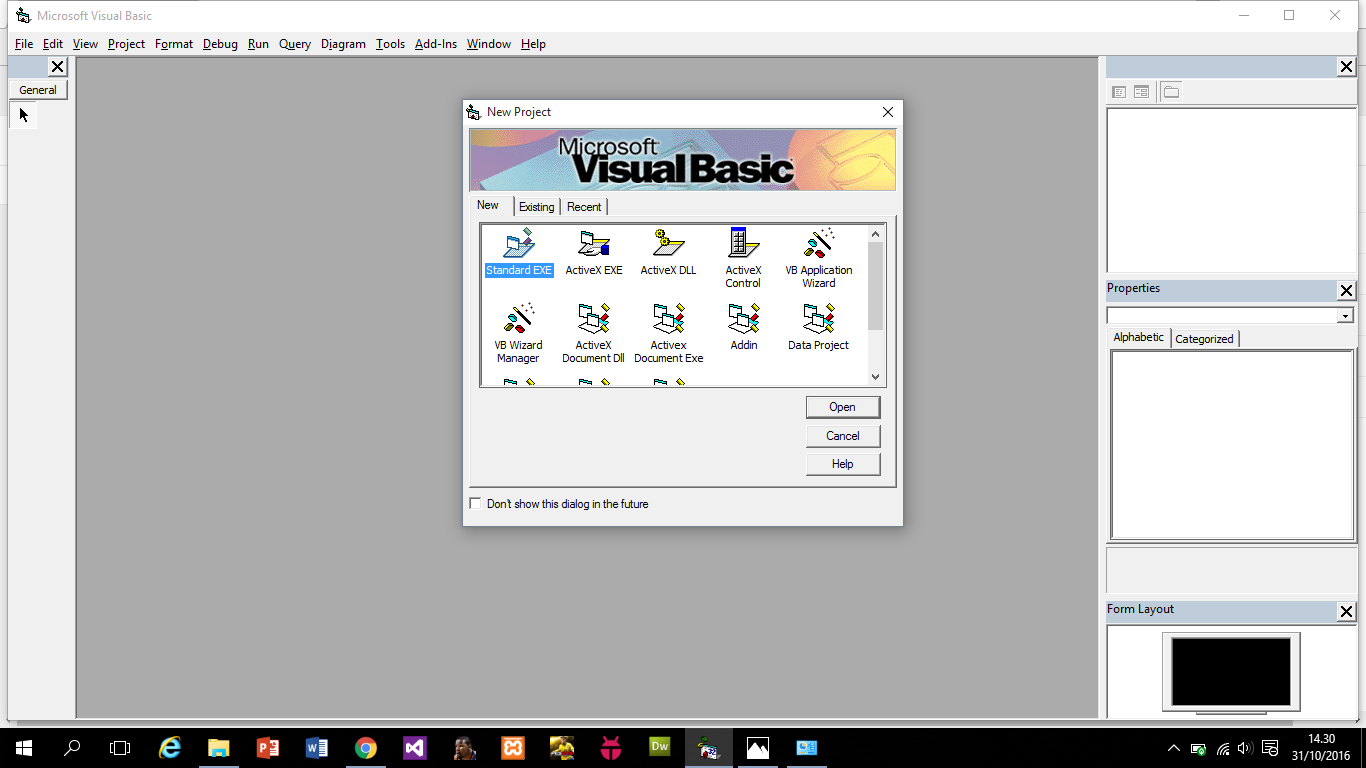Open Task View on the taskbar
This screenshot has width=1366, height=768.
120,747
